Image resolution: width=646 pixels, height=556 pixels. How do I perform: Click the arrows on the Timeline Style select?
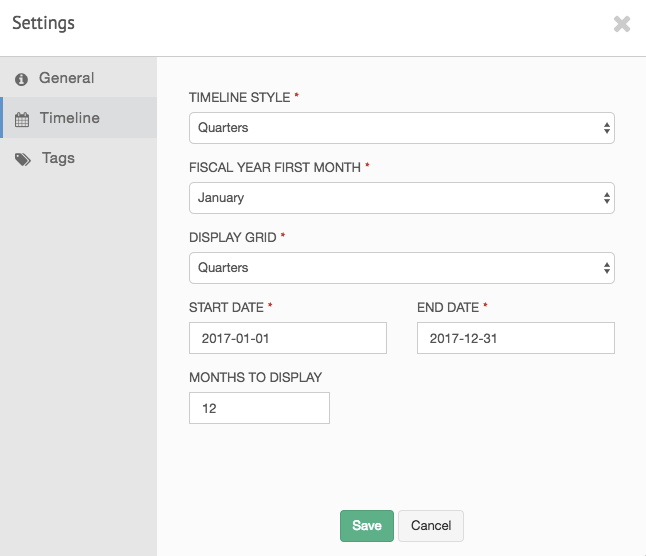pos(607,128)
